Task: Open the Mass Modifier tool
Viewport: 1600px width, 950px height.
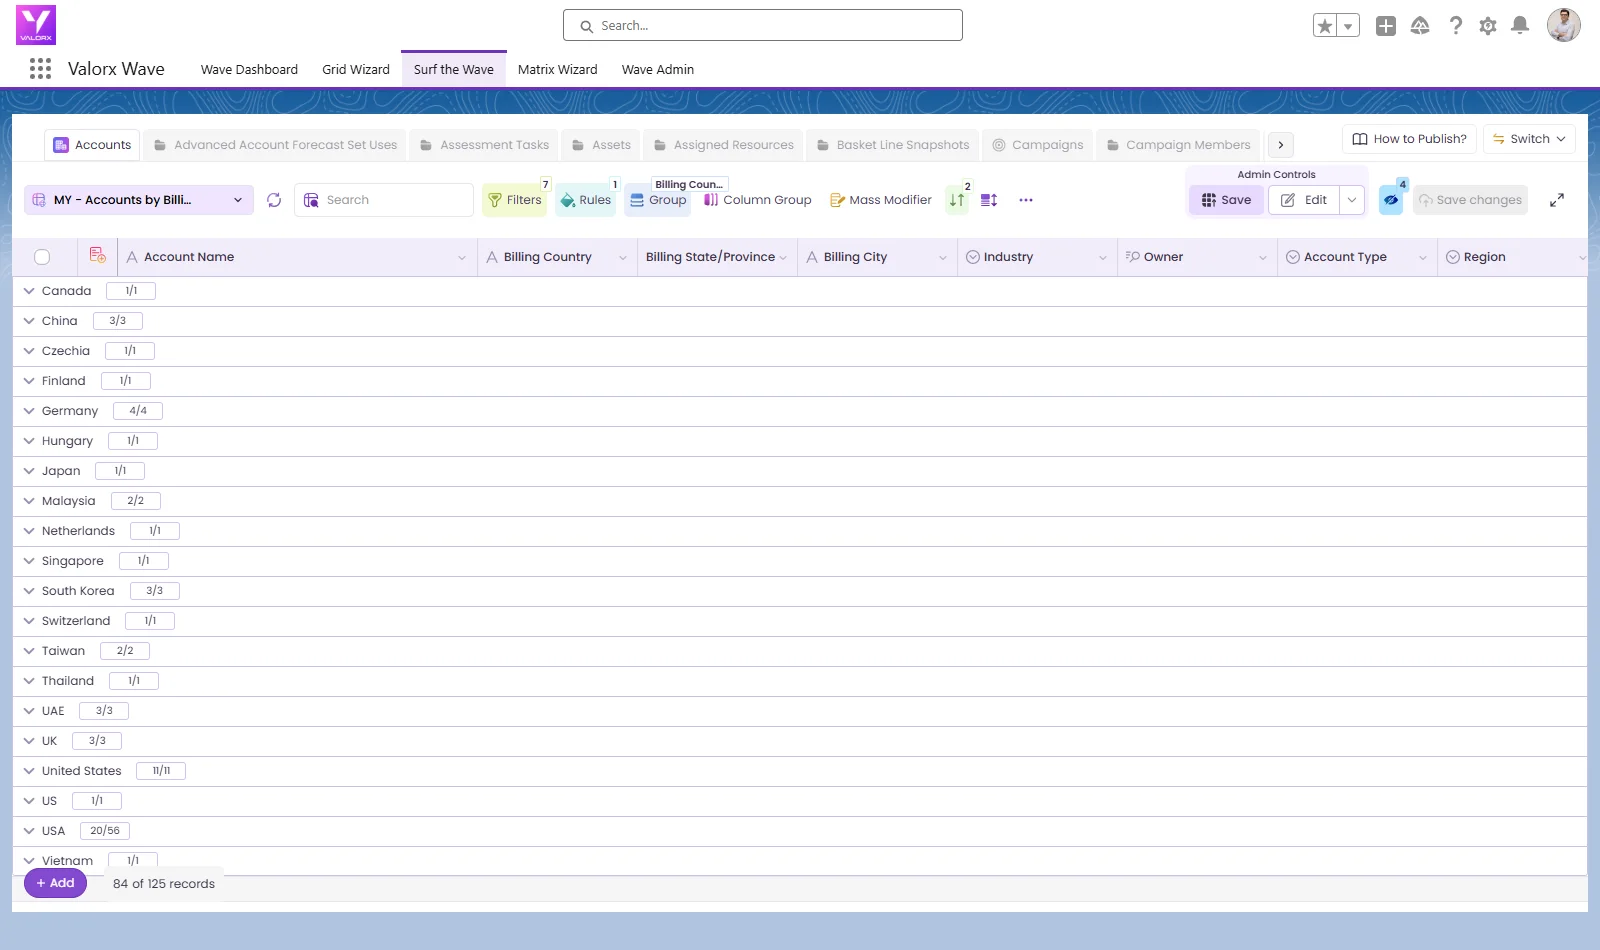Action: (881, 200)
